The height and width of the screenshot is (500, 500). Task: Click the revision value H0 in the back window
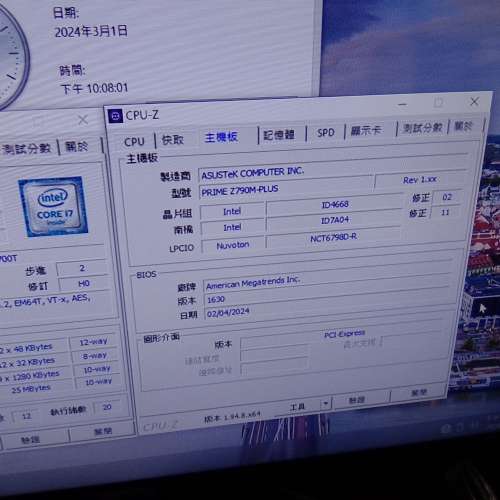pos(83,284)
